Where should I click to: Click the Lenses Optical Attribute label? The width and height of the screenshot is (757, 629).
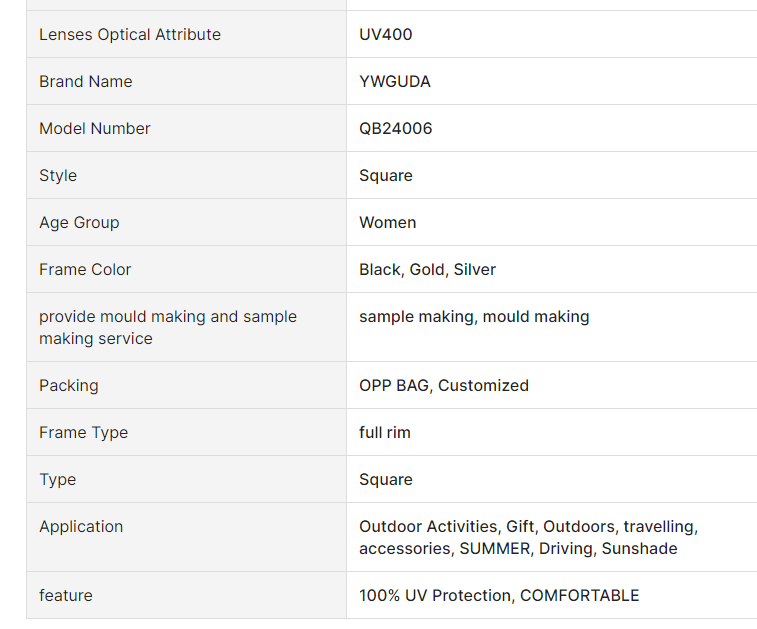pos(130,35)
